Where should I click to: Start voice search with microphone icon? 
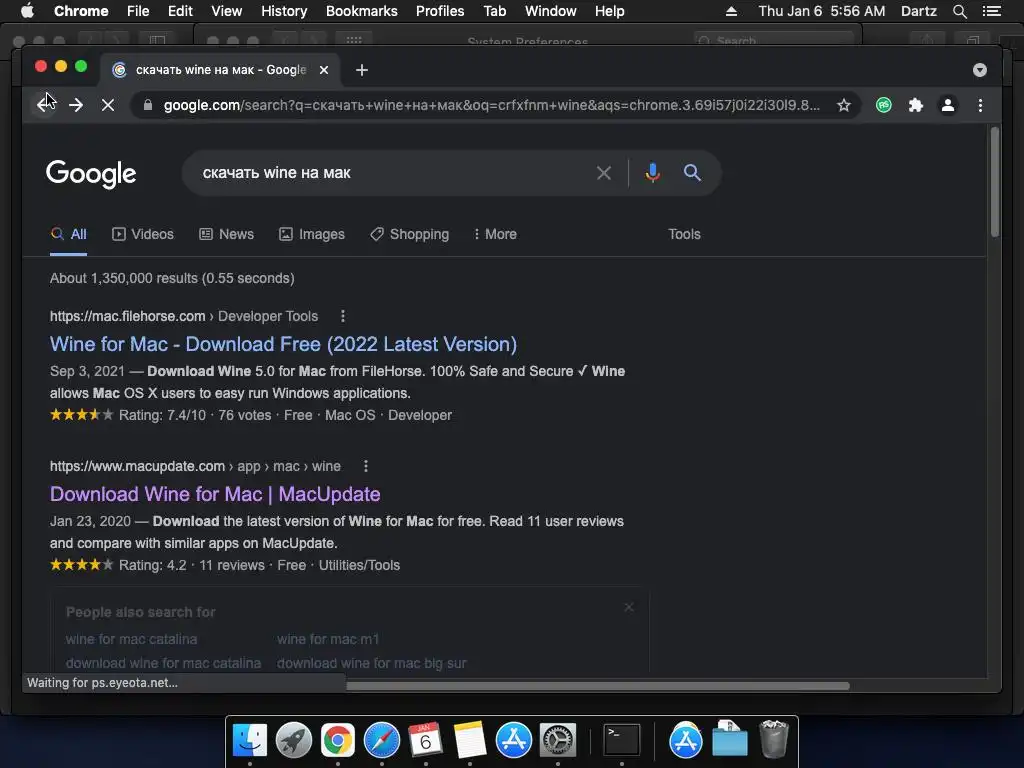652,172
